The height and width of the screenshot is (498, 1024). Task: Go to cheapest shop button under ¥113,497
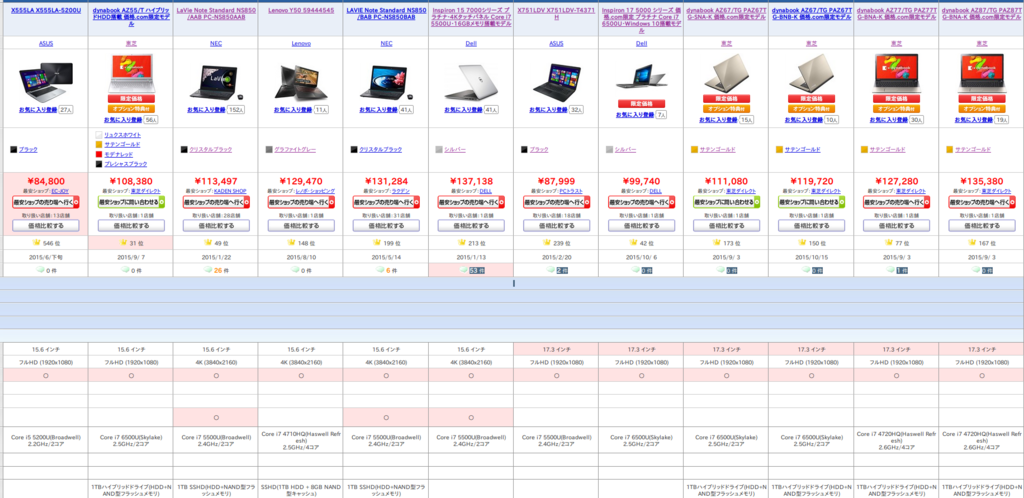click(x=216, y=202)
